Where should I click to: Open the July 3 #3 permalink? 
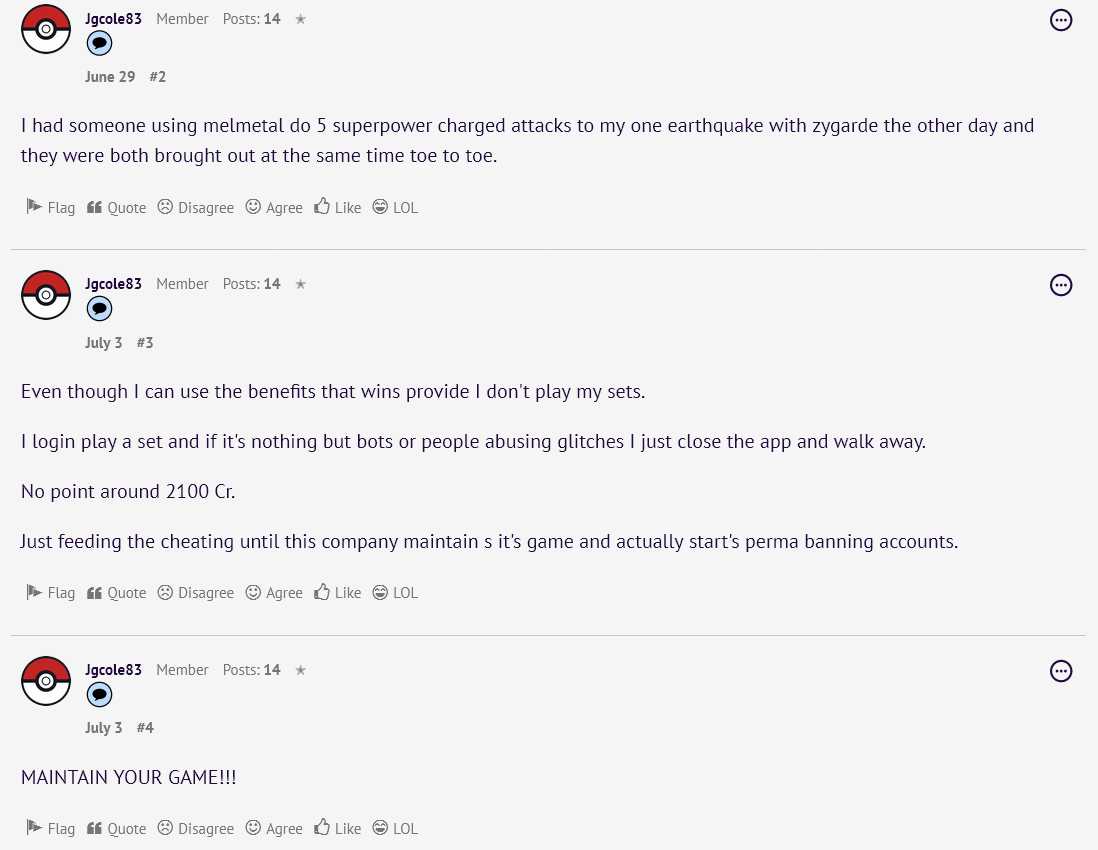145,343
